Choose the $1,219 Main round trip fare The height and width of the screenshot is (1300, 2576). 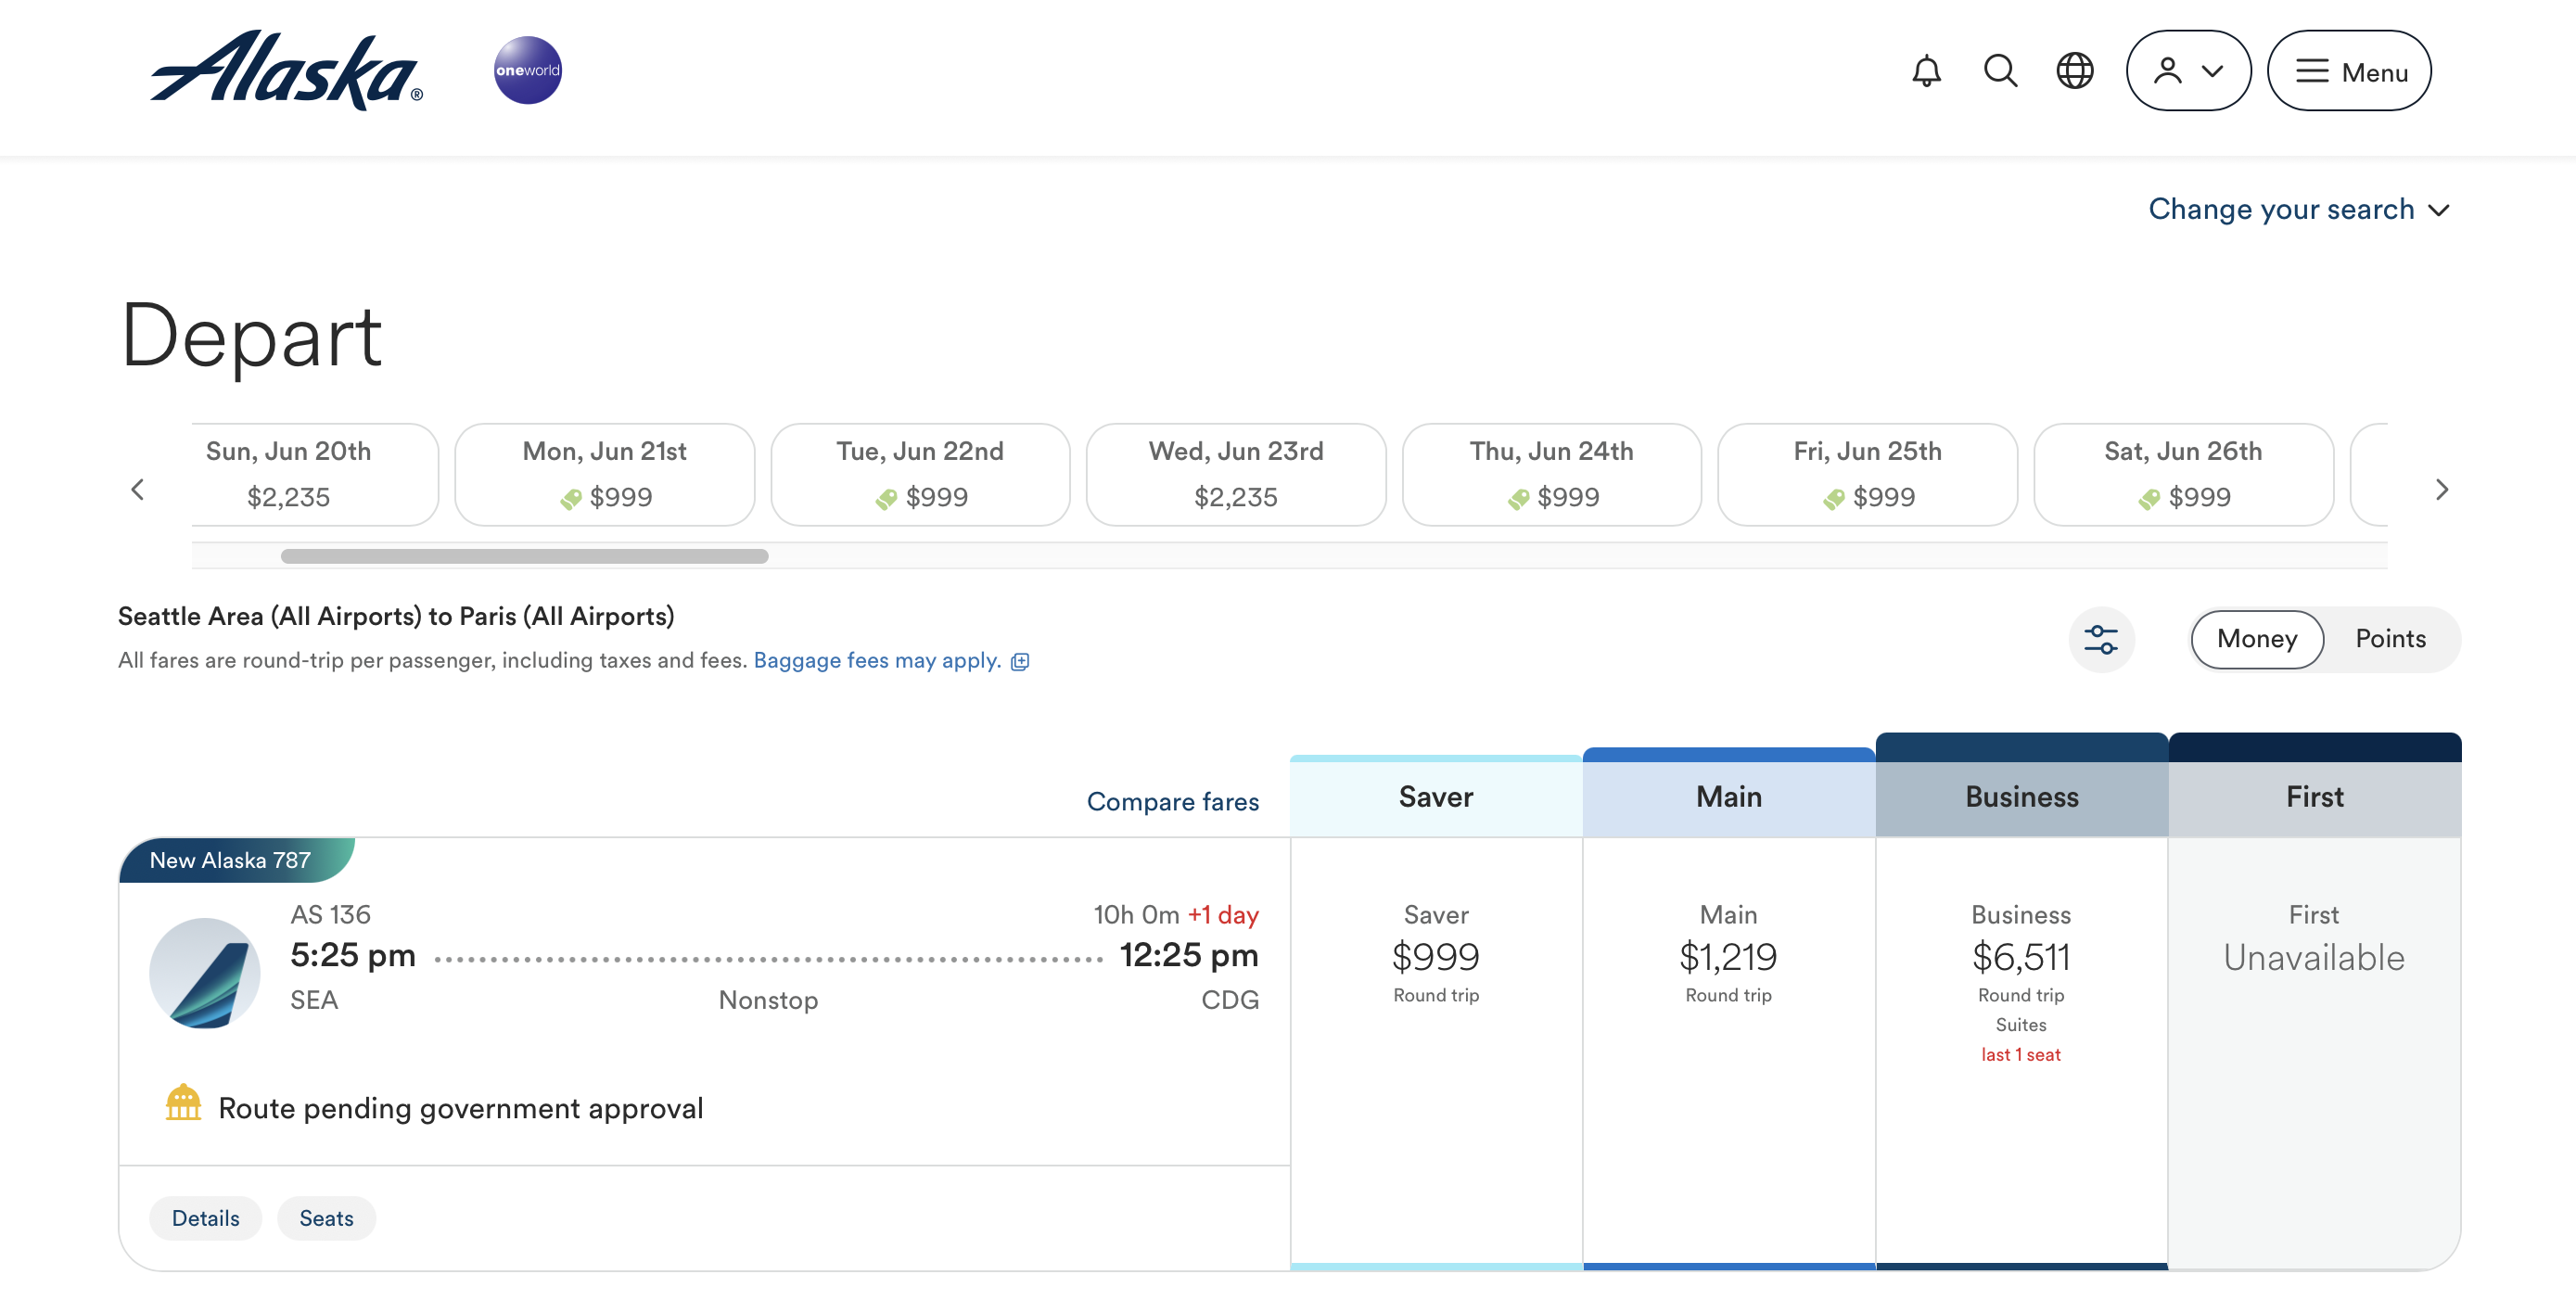click(1728, 1053)
